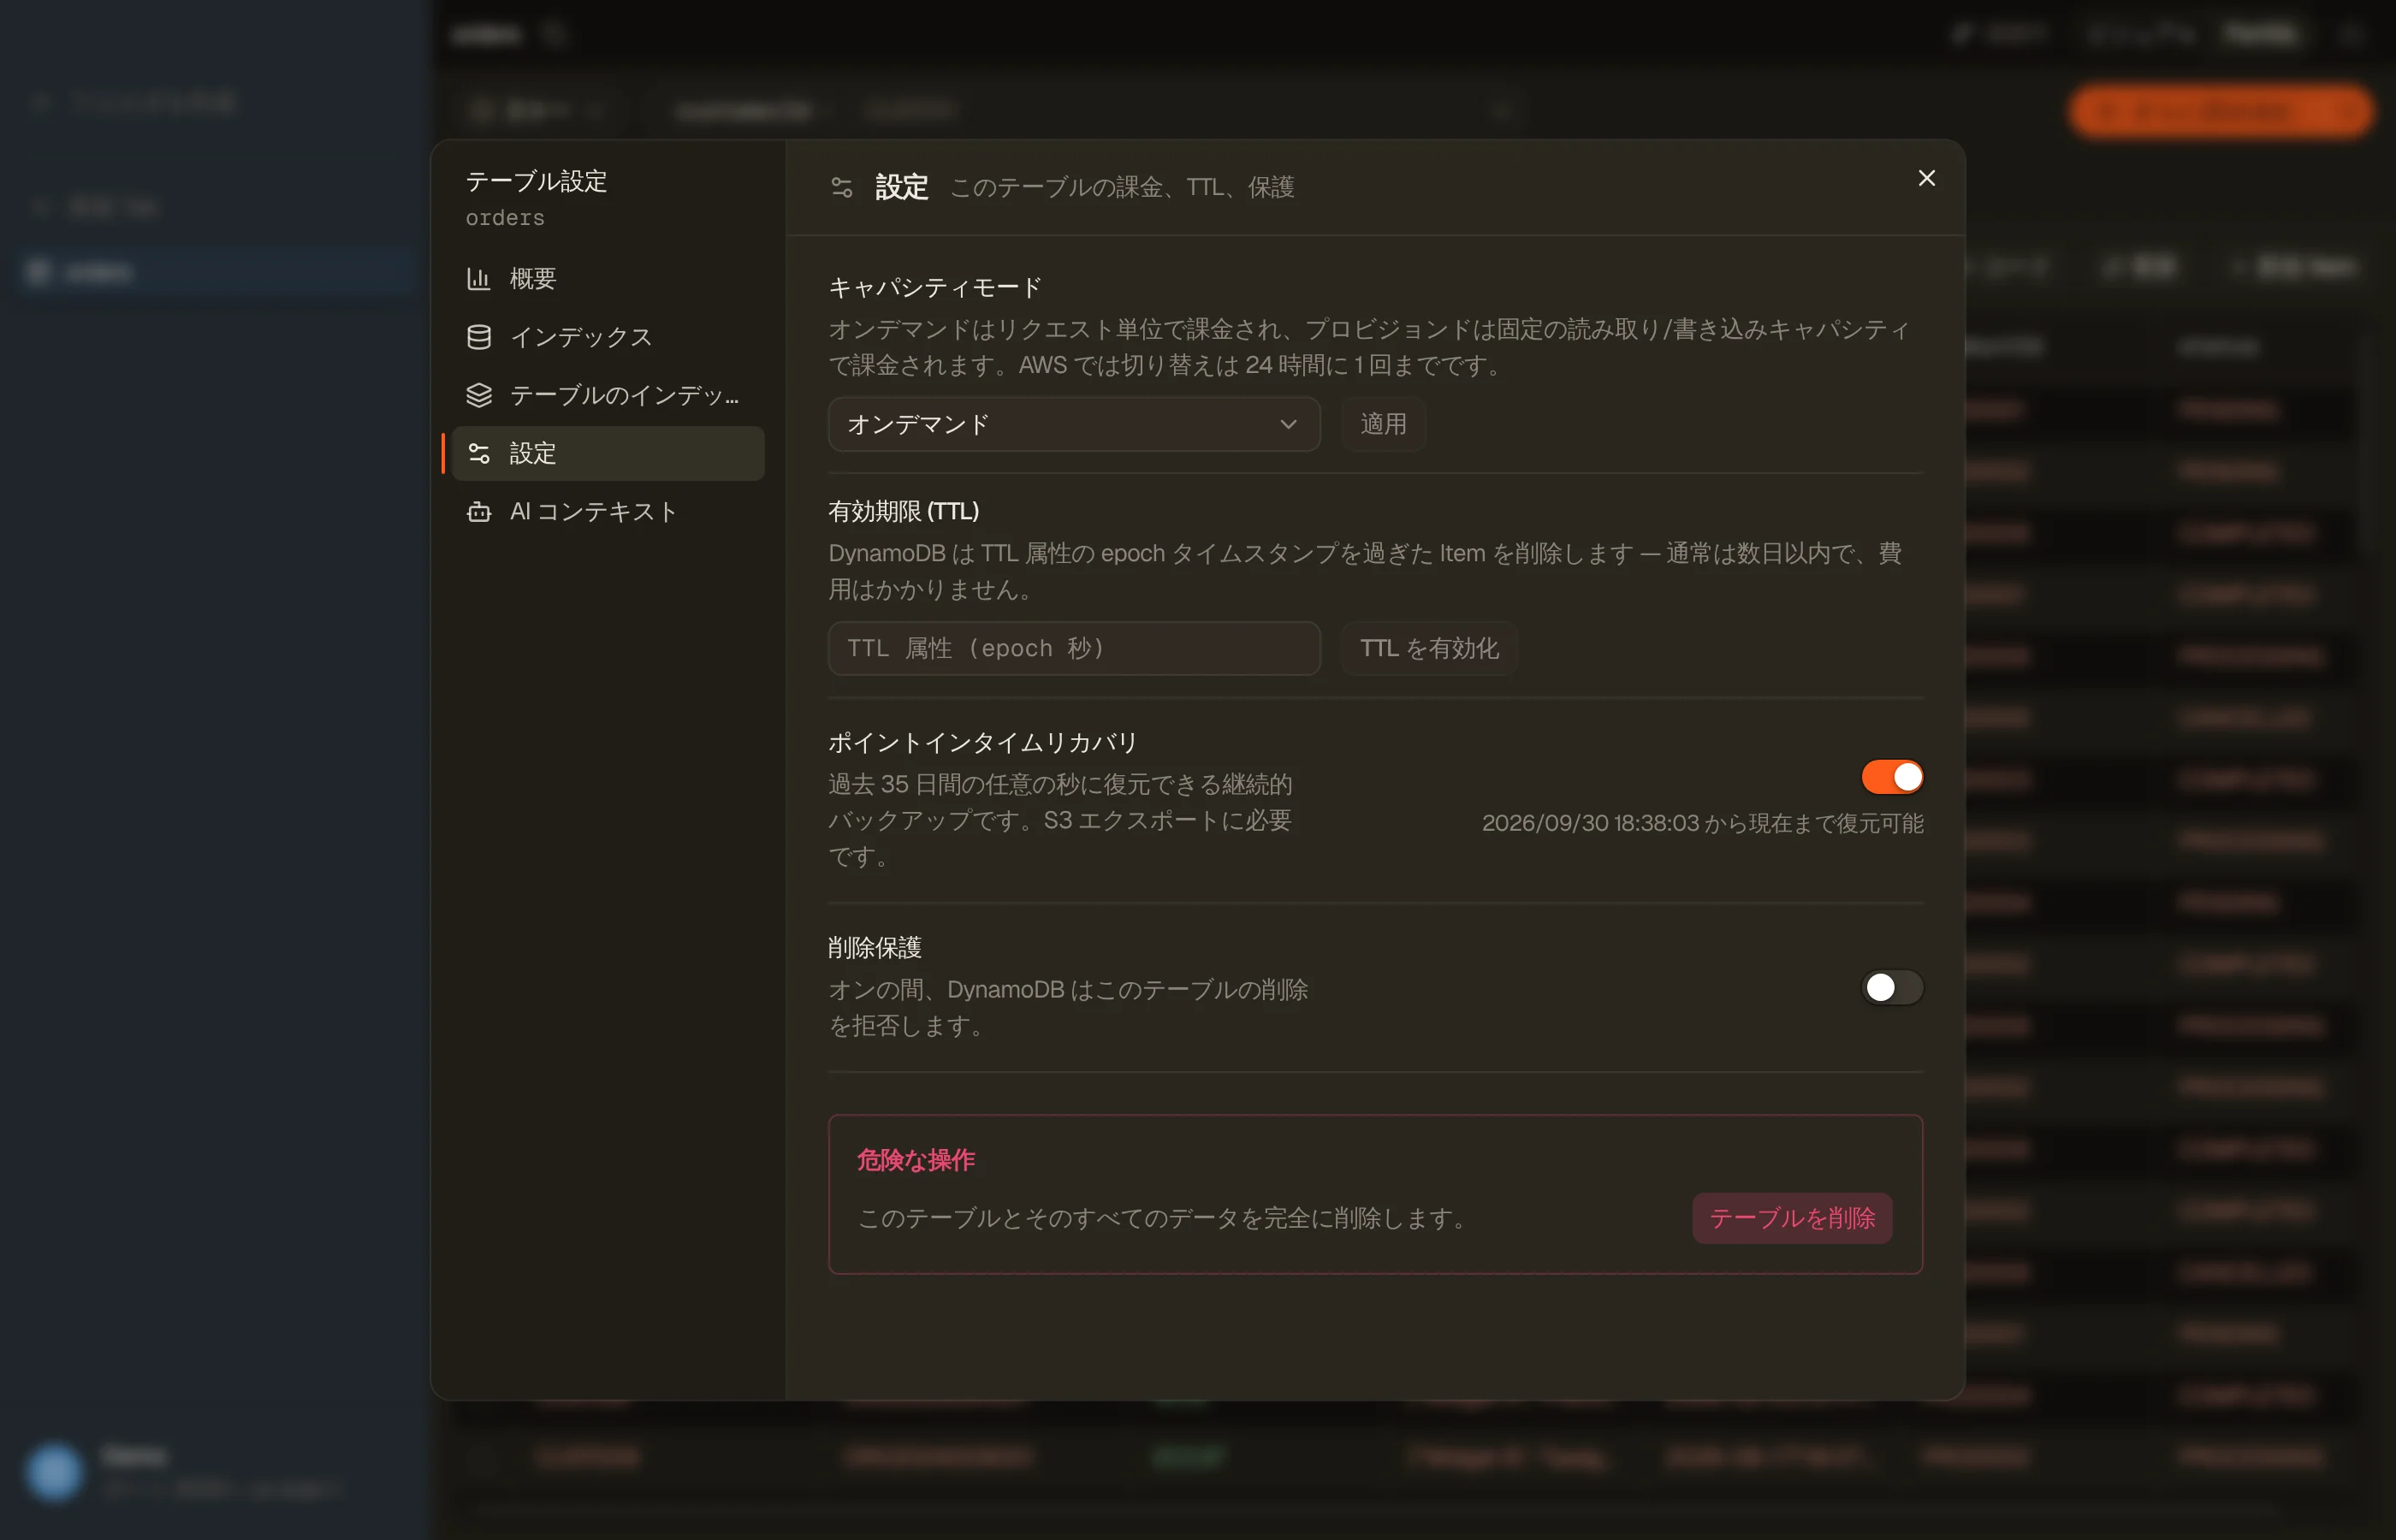The width and height of the screenshot is (2396, 1540).
Task: Click the キャパシティモード heading
Action: [x=935, y=288]
